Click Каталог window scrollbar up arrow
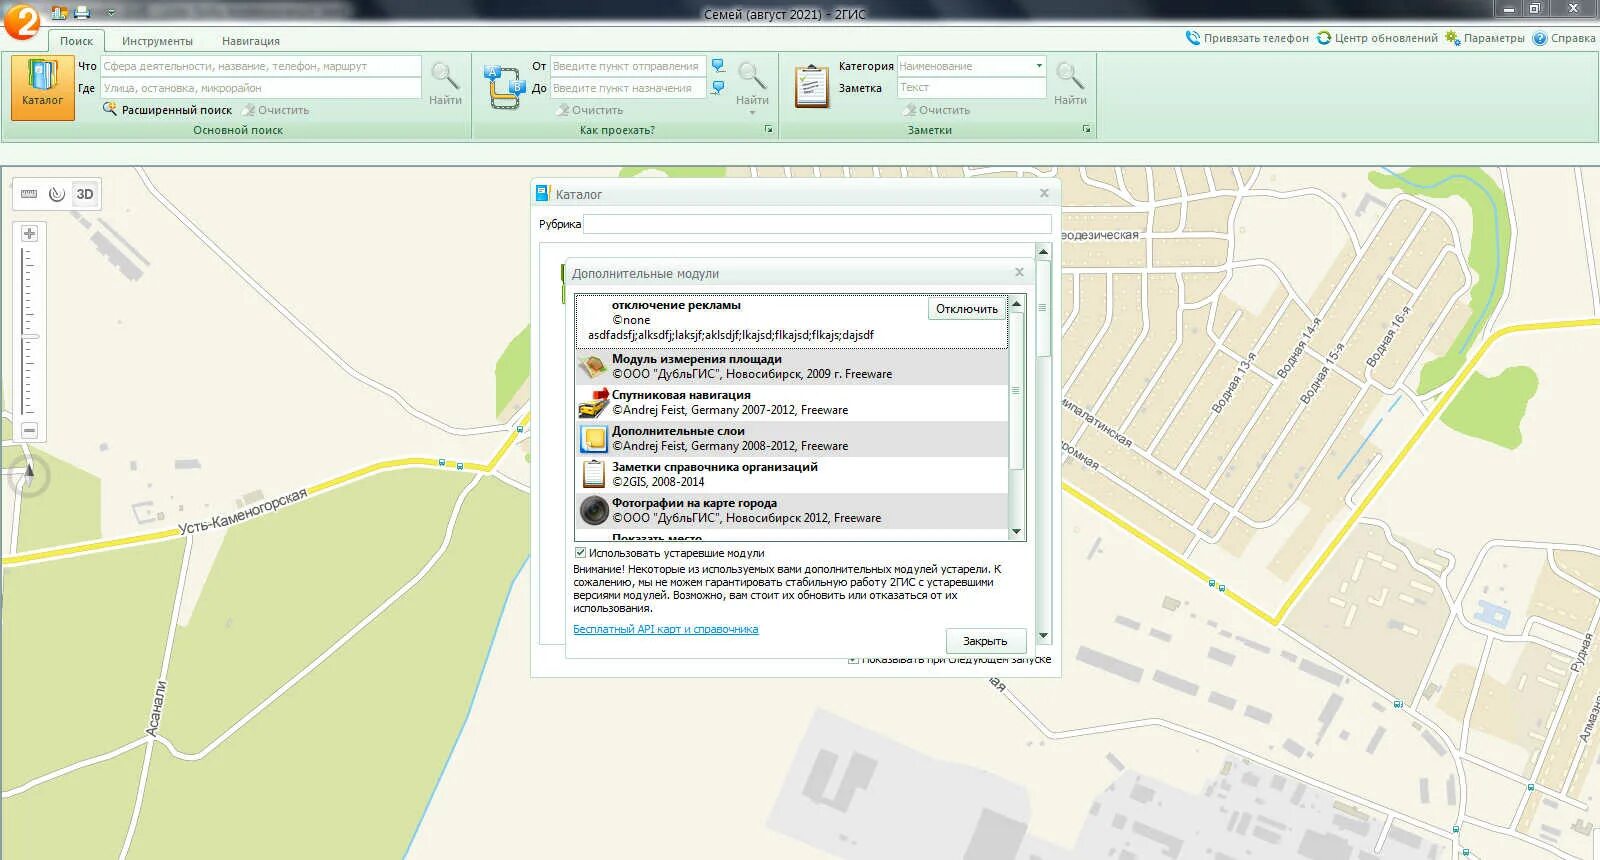 pos(1043,251)
